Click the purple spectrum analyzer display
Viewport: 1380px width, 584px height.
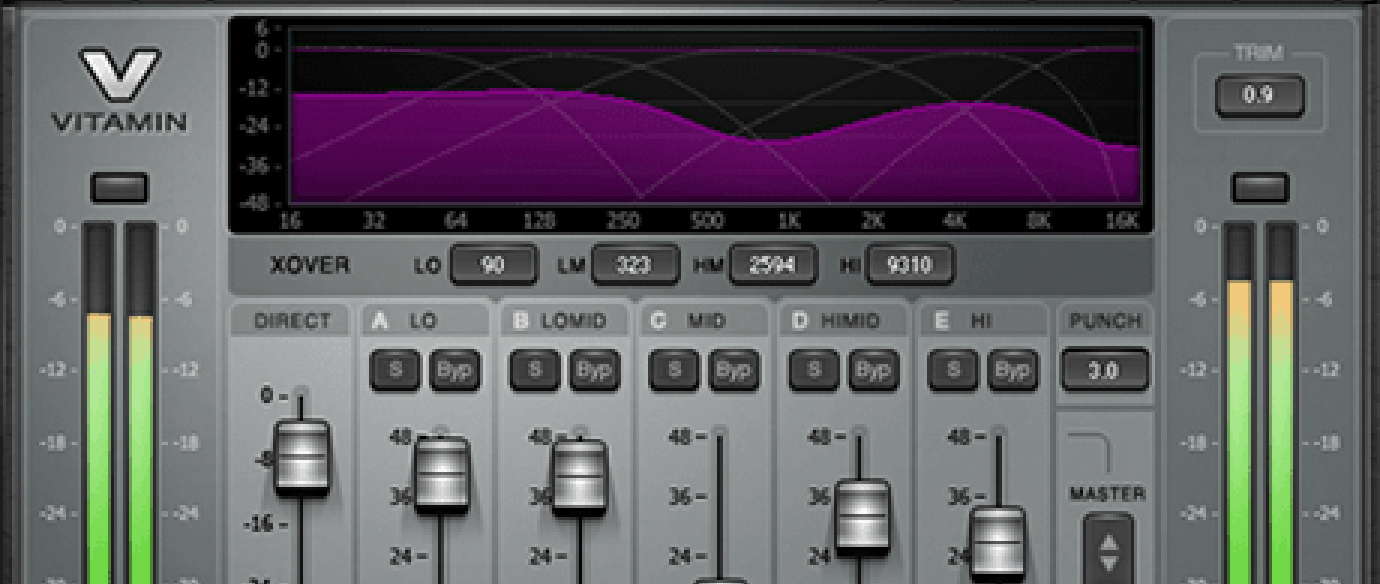coord(716,115)
